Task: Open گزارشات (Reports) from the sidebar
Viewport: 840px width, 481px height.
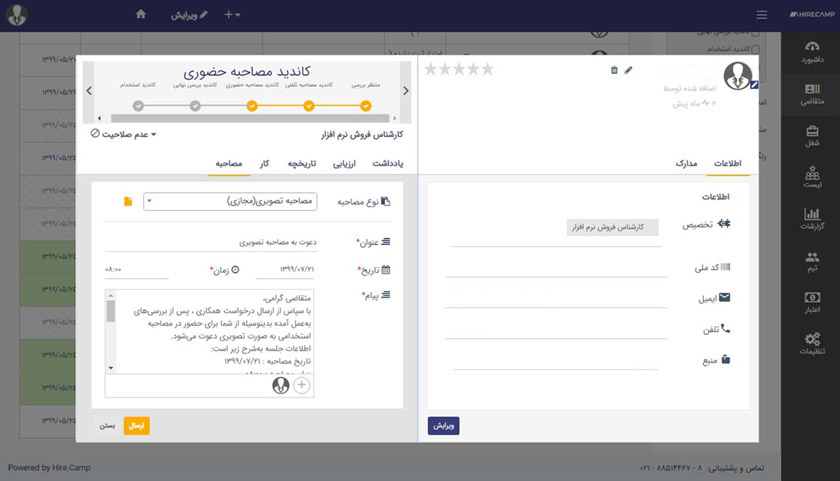Action: [811, 219]
